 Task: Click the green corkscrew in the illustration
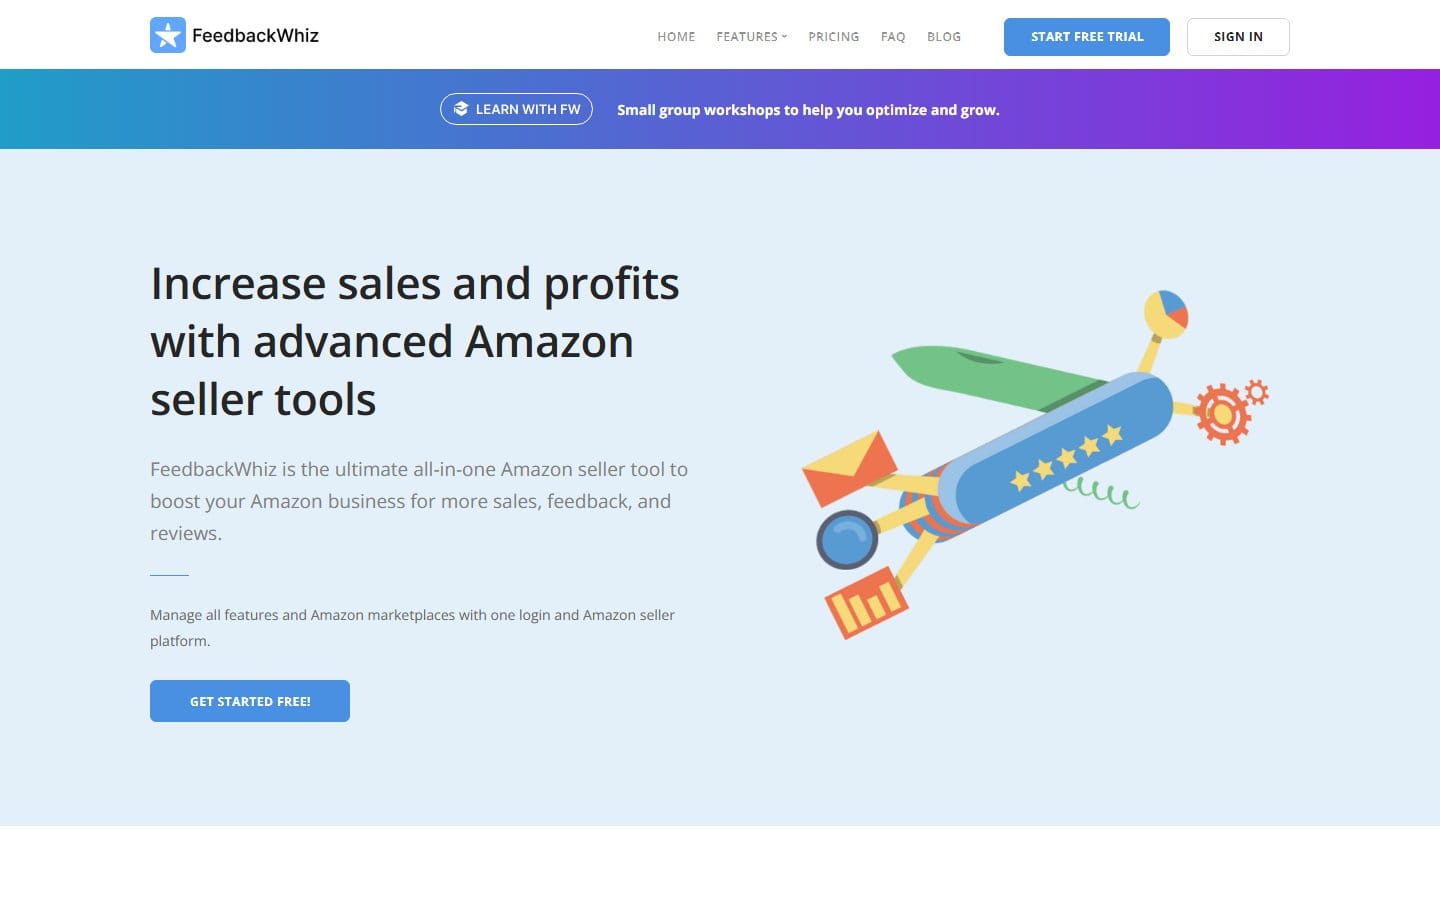[1102, 493]
